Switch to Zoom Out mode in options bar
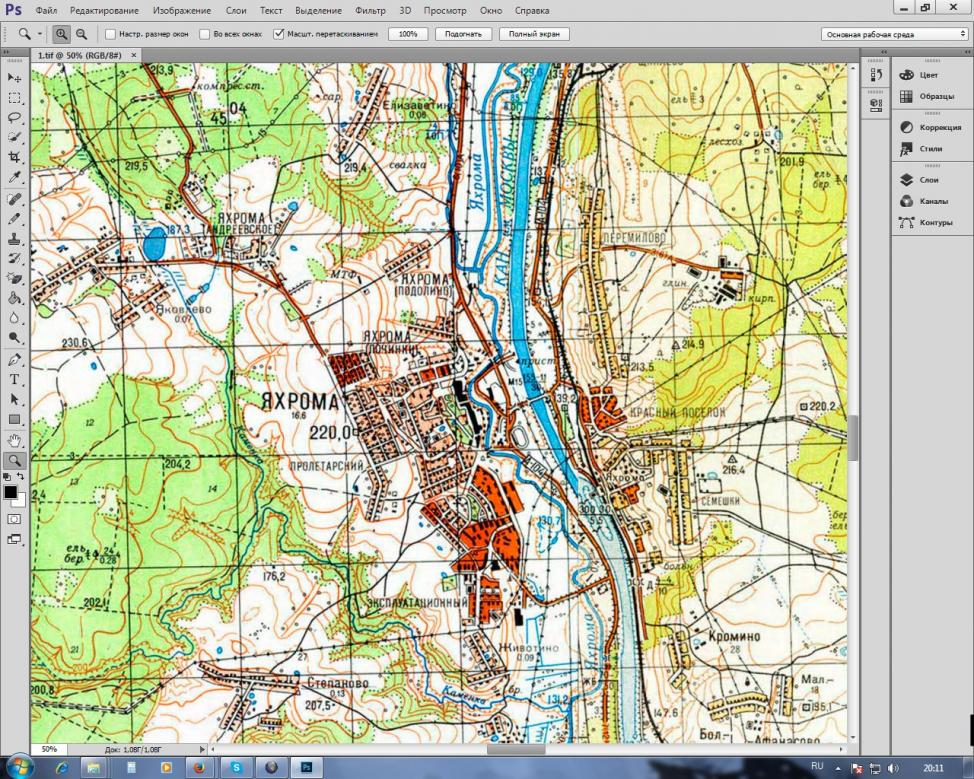Image resolution: width=974 pixels, height=779 pixels. coord(81,33)
